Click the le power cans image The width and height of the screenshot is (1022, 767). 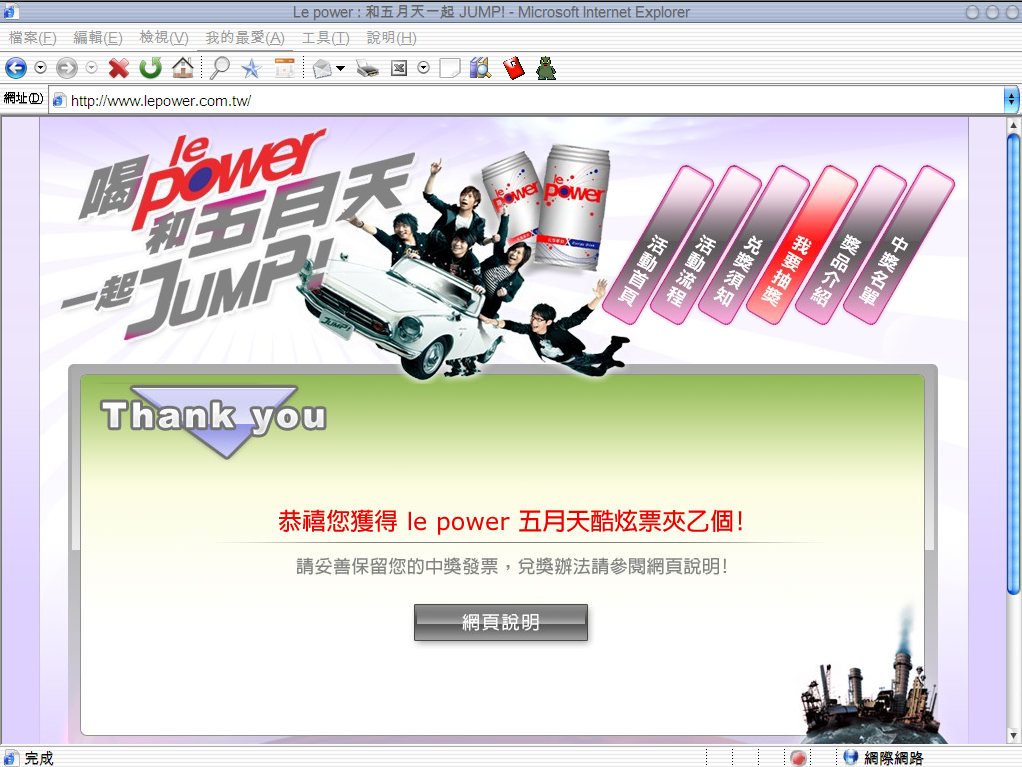click(x=546, y=207)
